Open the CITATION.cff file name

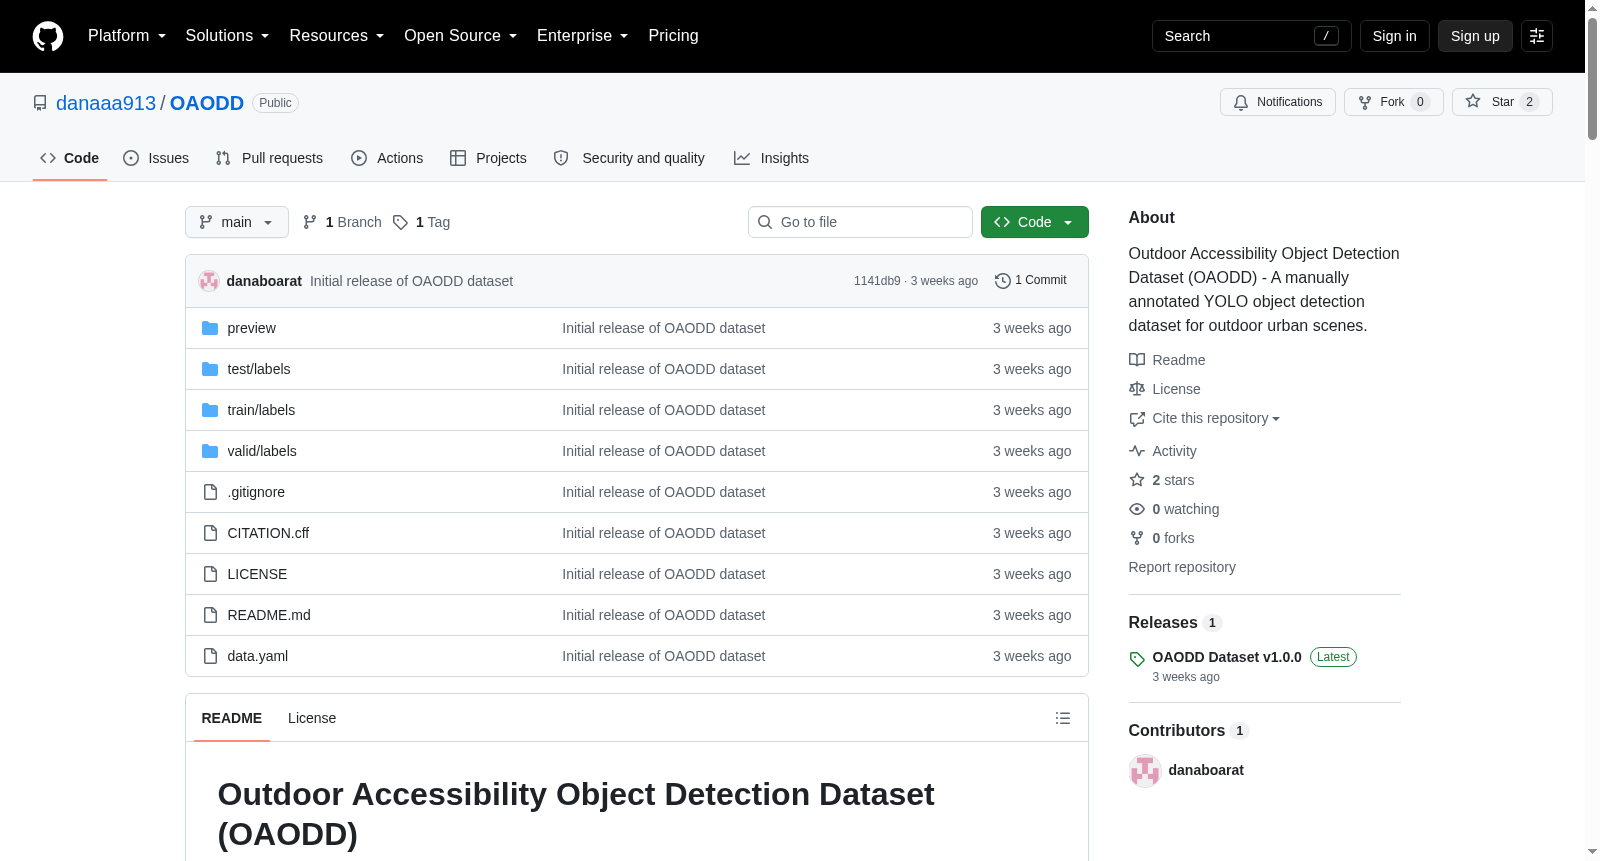click(268, 533)
